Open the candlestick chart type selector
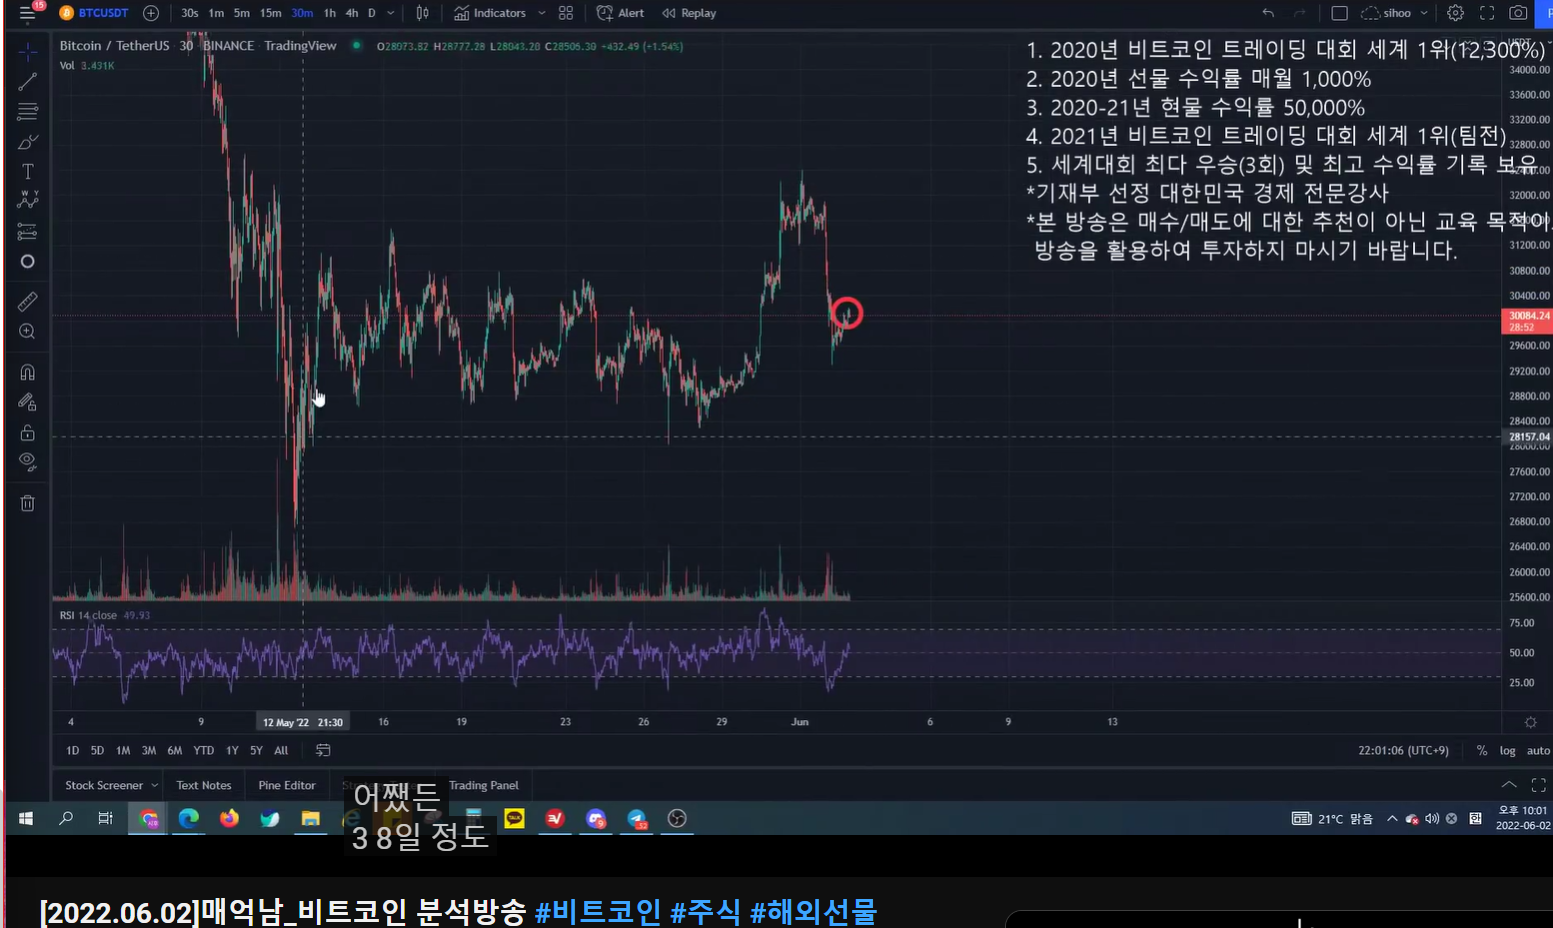 pyautogui.click(x=423, y=13)
